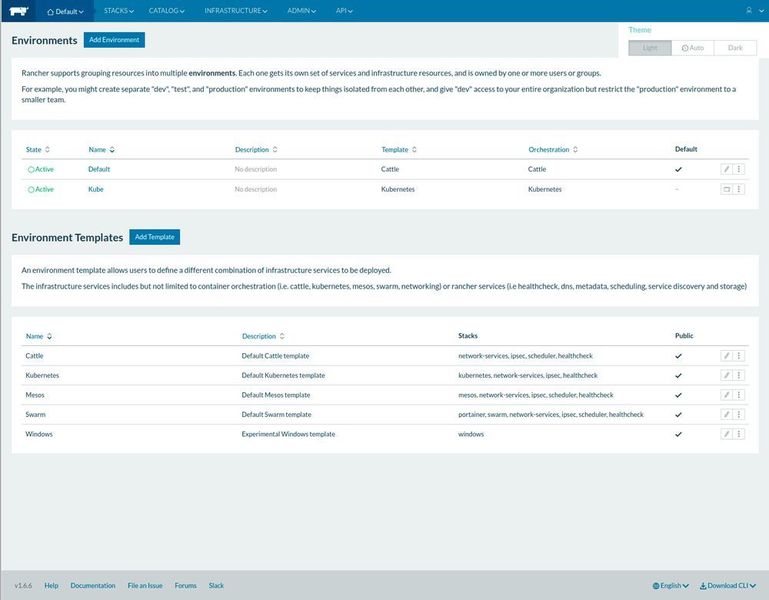
Task: Click the Help footer link
Action: pos(51,585)
